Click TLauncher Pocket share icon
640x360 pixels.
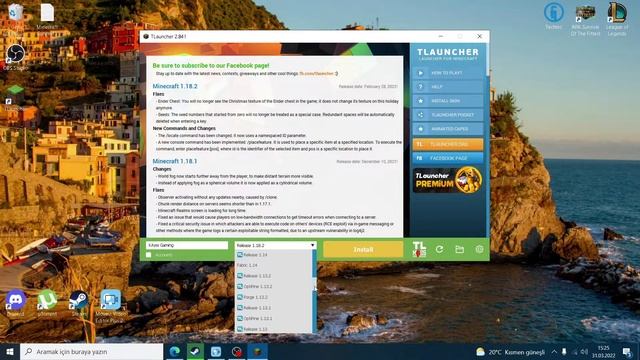coord(420,115)
